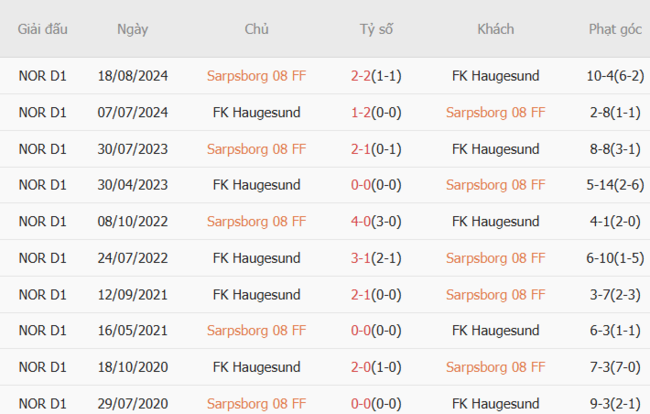Open the 2-2 score from 18/08/2024

pyautogui.click(x=362, y=75)
